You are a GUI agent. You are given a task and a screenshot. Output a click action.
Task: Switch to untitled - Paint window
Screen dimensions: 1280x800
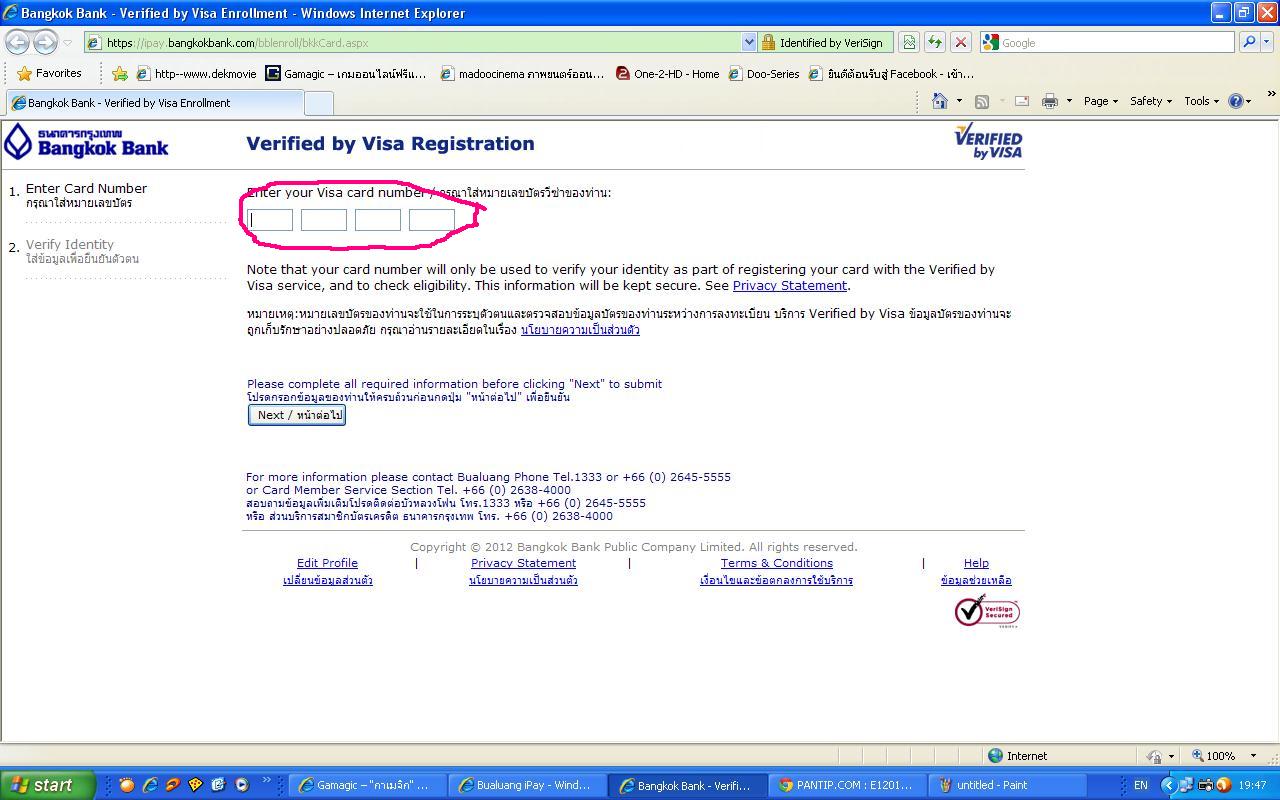1006,785
